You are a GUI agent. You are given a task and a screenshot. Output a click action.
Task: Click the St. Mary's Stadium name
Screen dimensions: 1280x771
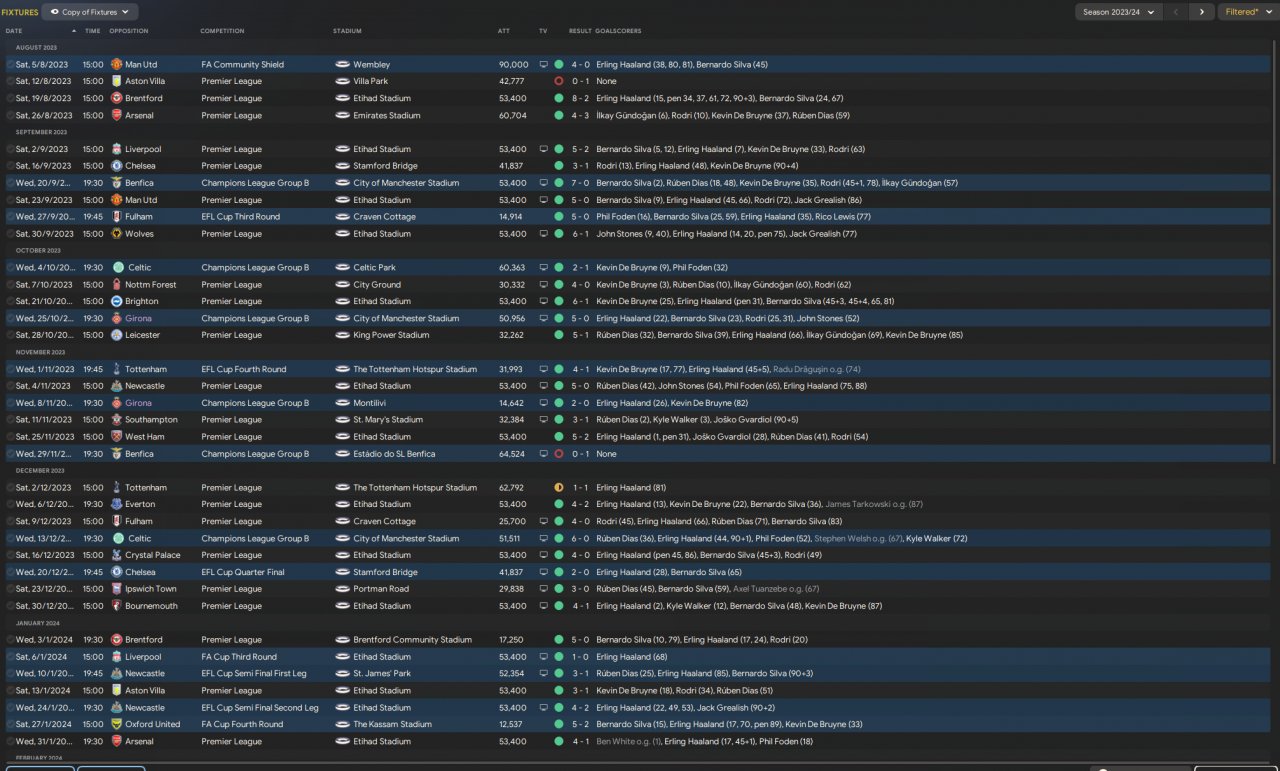coord(388,420)
